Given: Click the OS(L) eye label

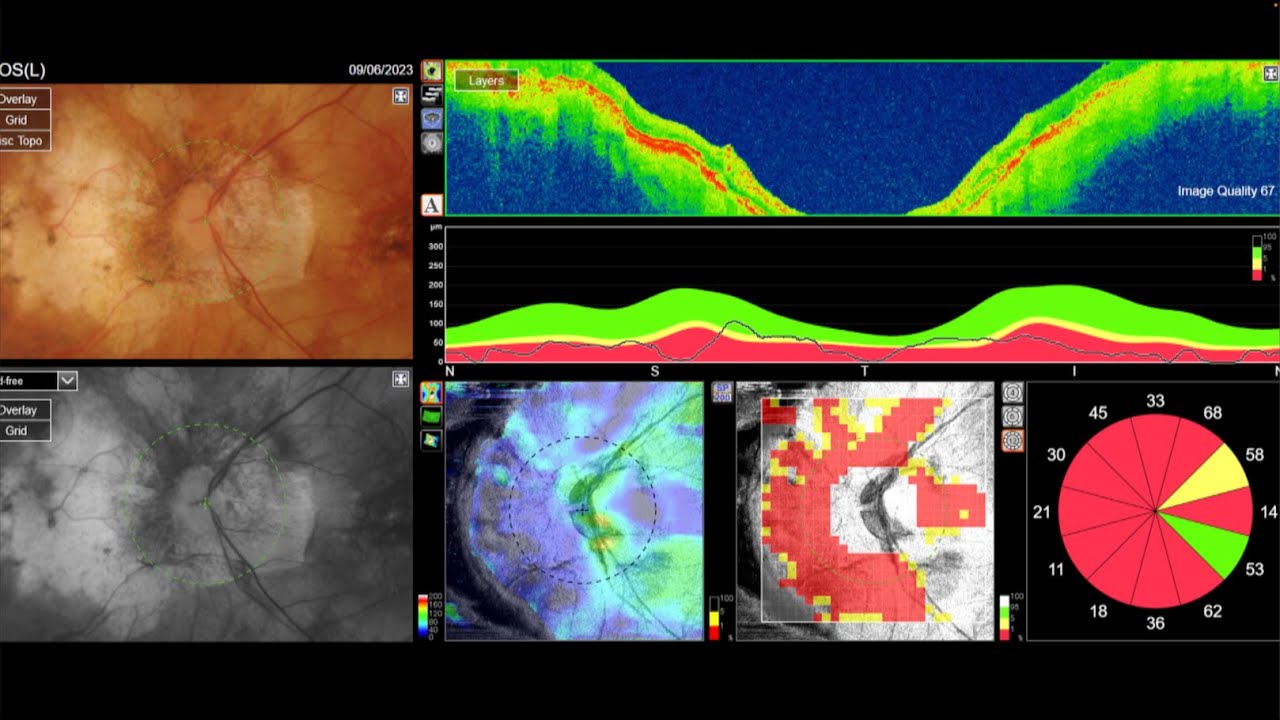Looking at the screenshot, I should (x=23, y=71).
